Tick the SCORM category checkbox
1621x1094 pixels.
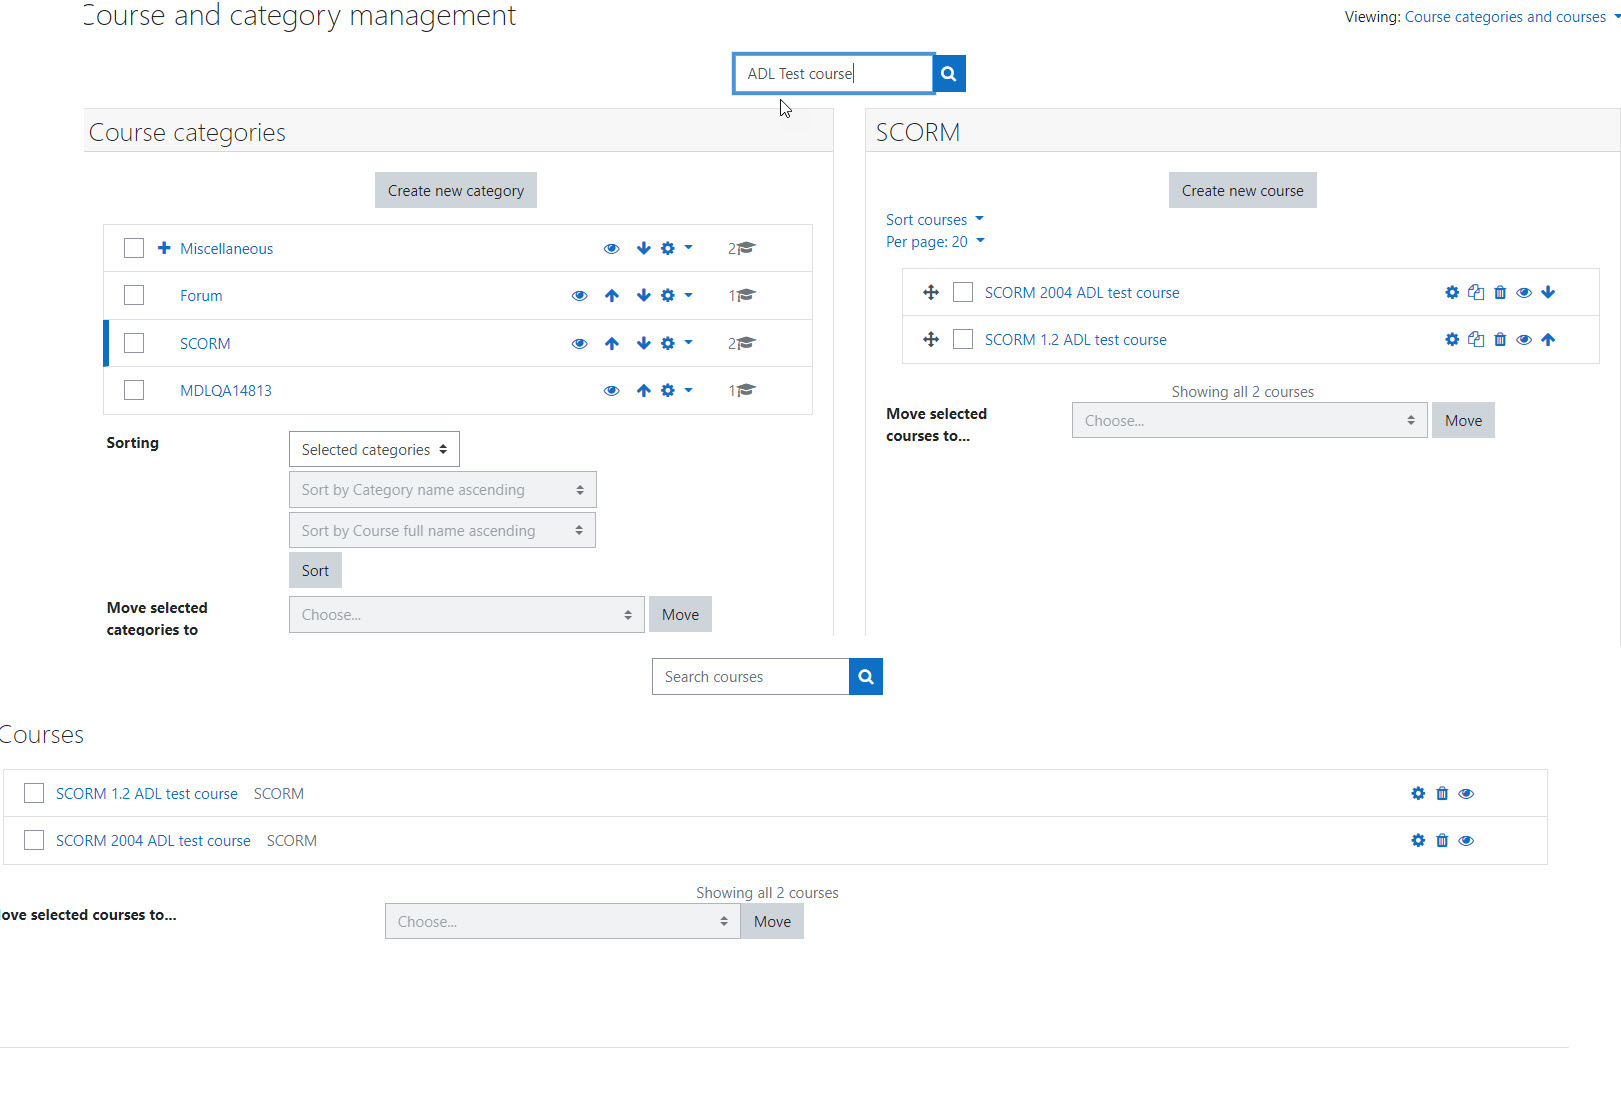pyautogui.click(x=134, y=343)
